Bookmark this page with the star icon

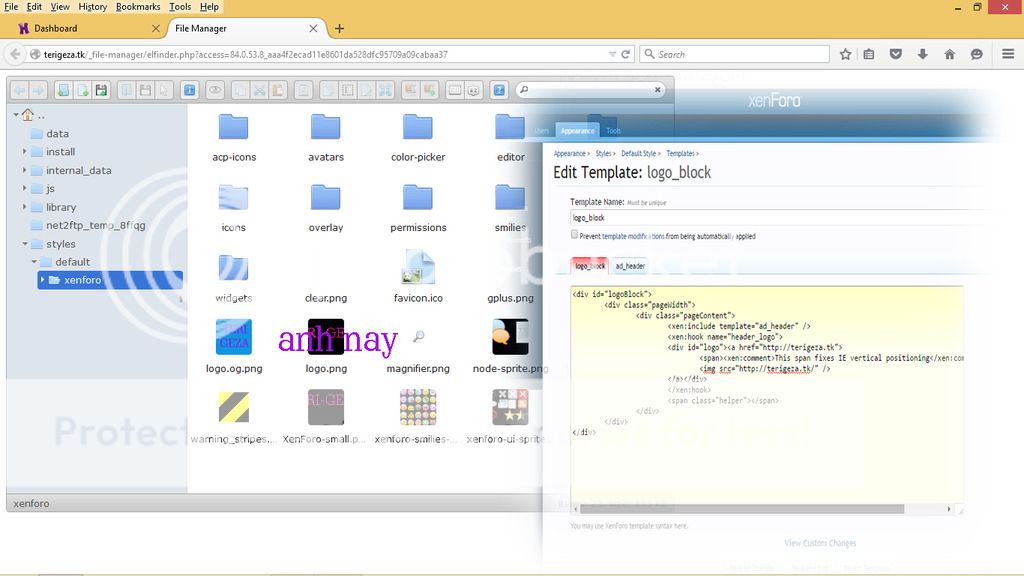tap(845, 54)
